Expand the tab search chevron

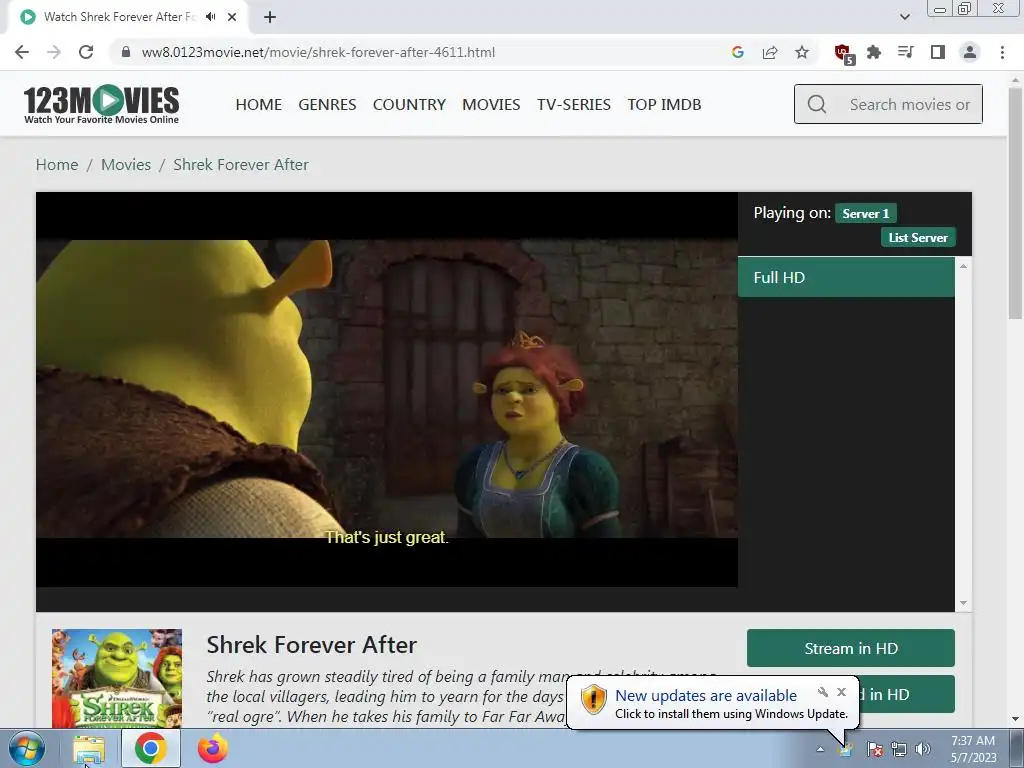coord(904,17)
